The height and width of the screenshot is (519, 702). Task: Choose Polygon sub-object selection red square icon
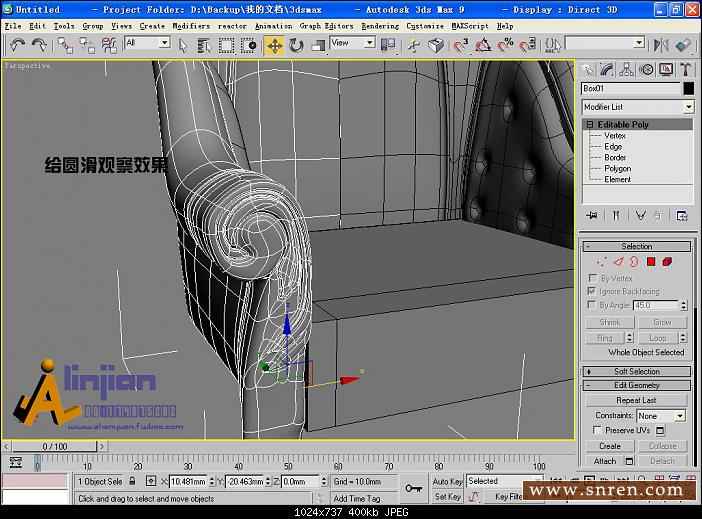click(650, 262)
